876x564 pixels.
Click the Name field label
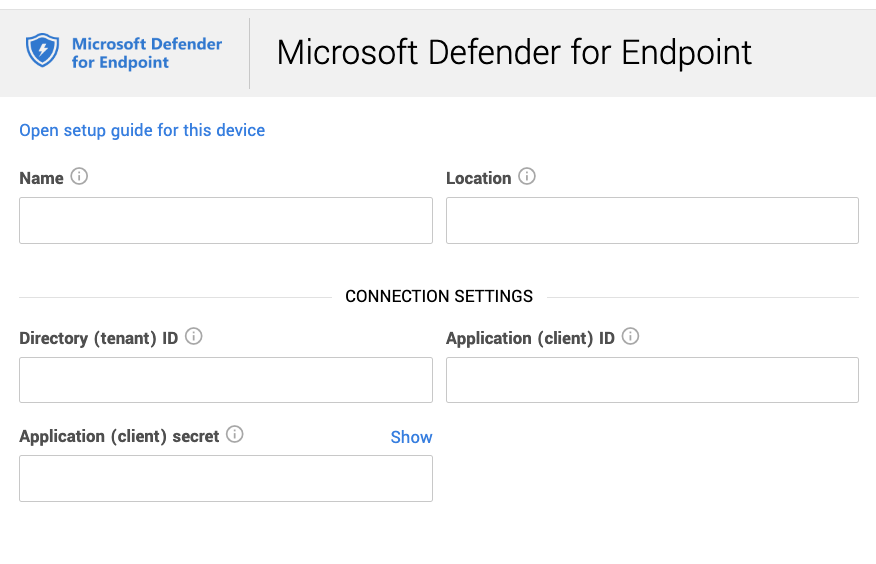point(41,178)
